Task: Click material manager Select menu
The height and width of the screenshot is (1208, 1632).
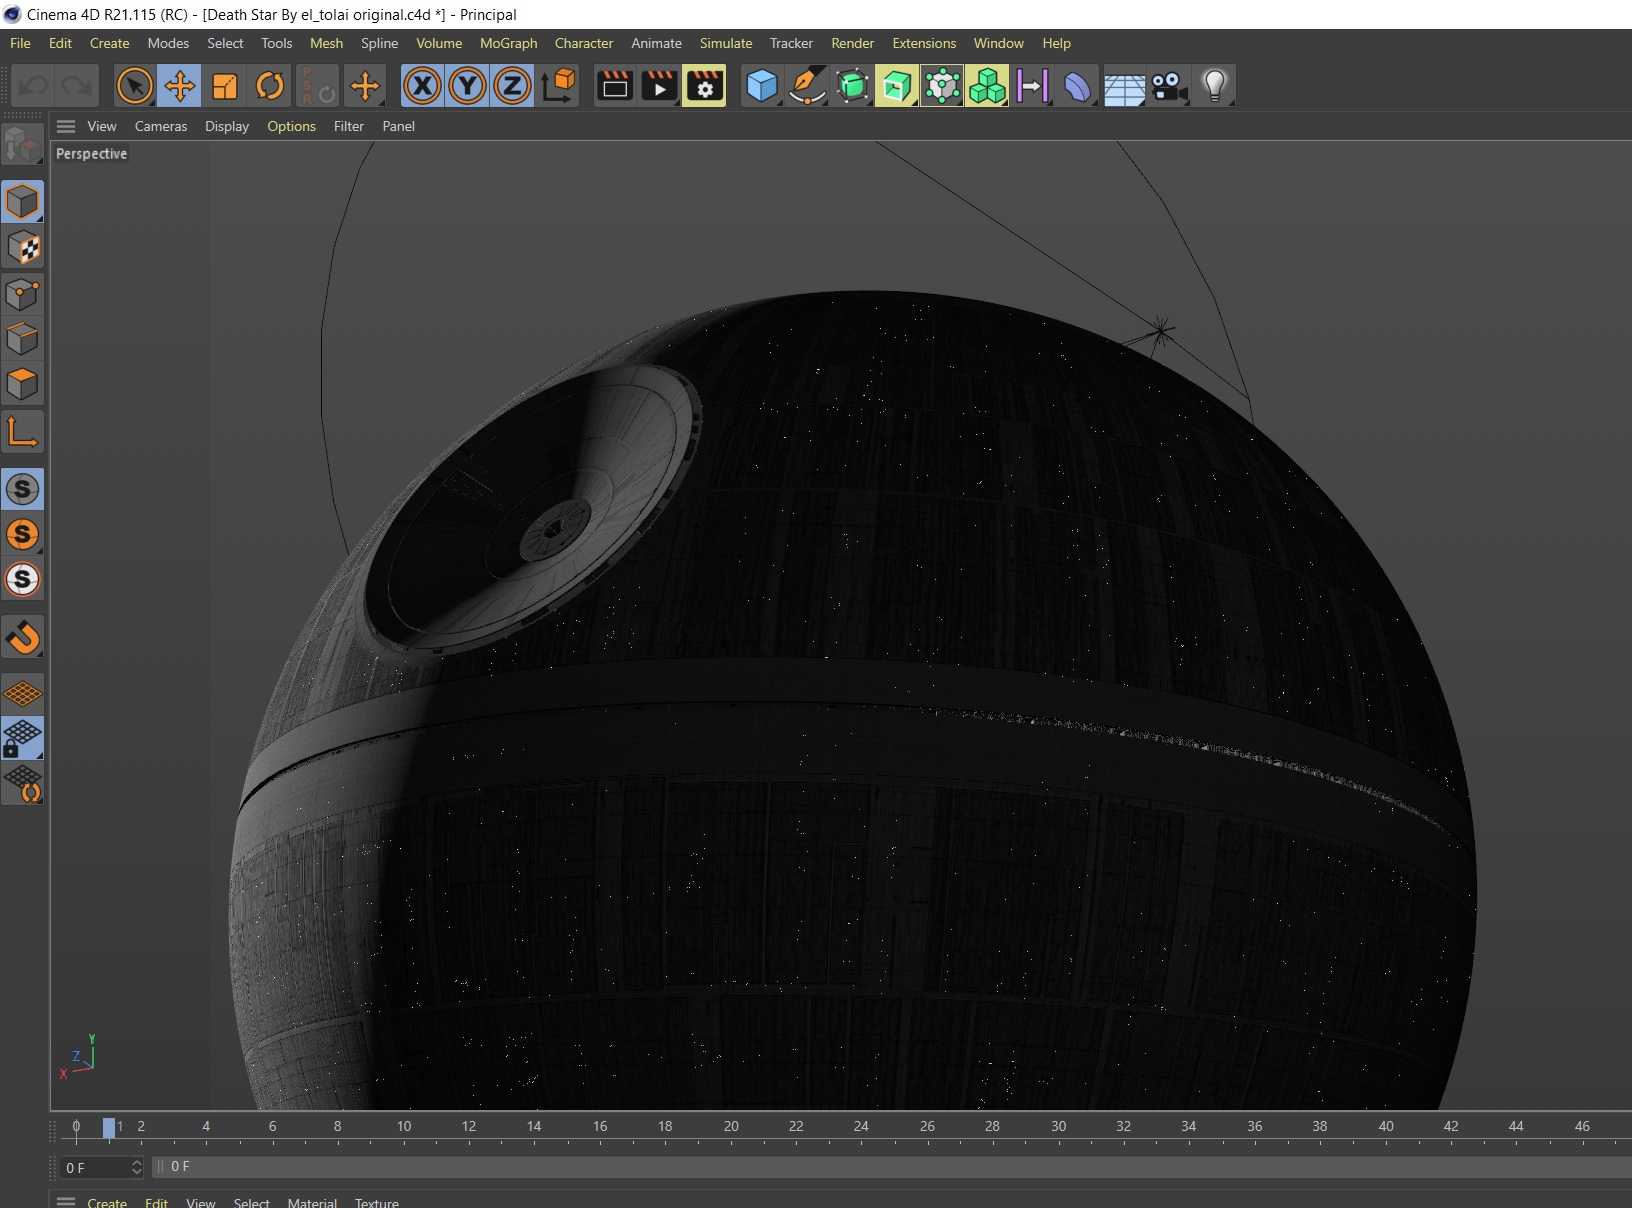Action: point(251,1202)
